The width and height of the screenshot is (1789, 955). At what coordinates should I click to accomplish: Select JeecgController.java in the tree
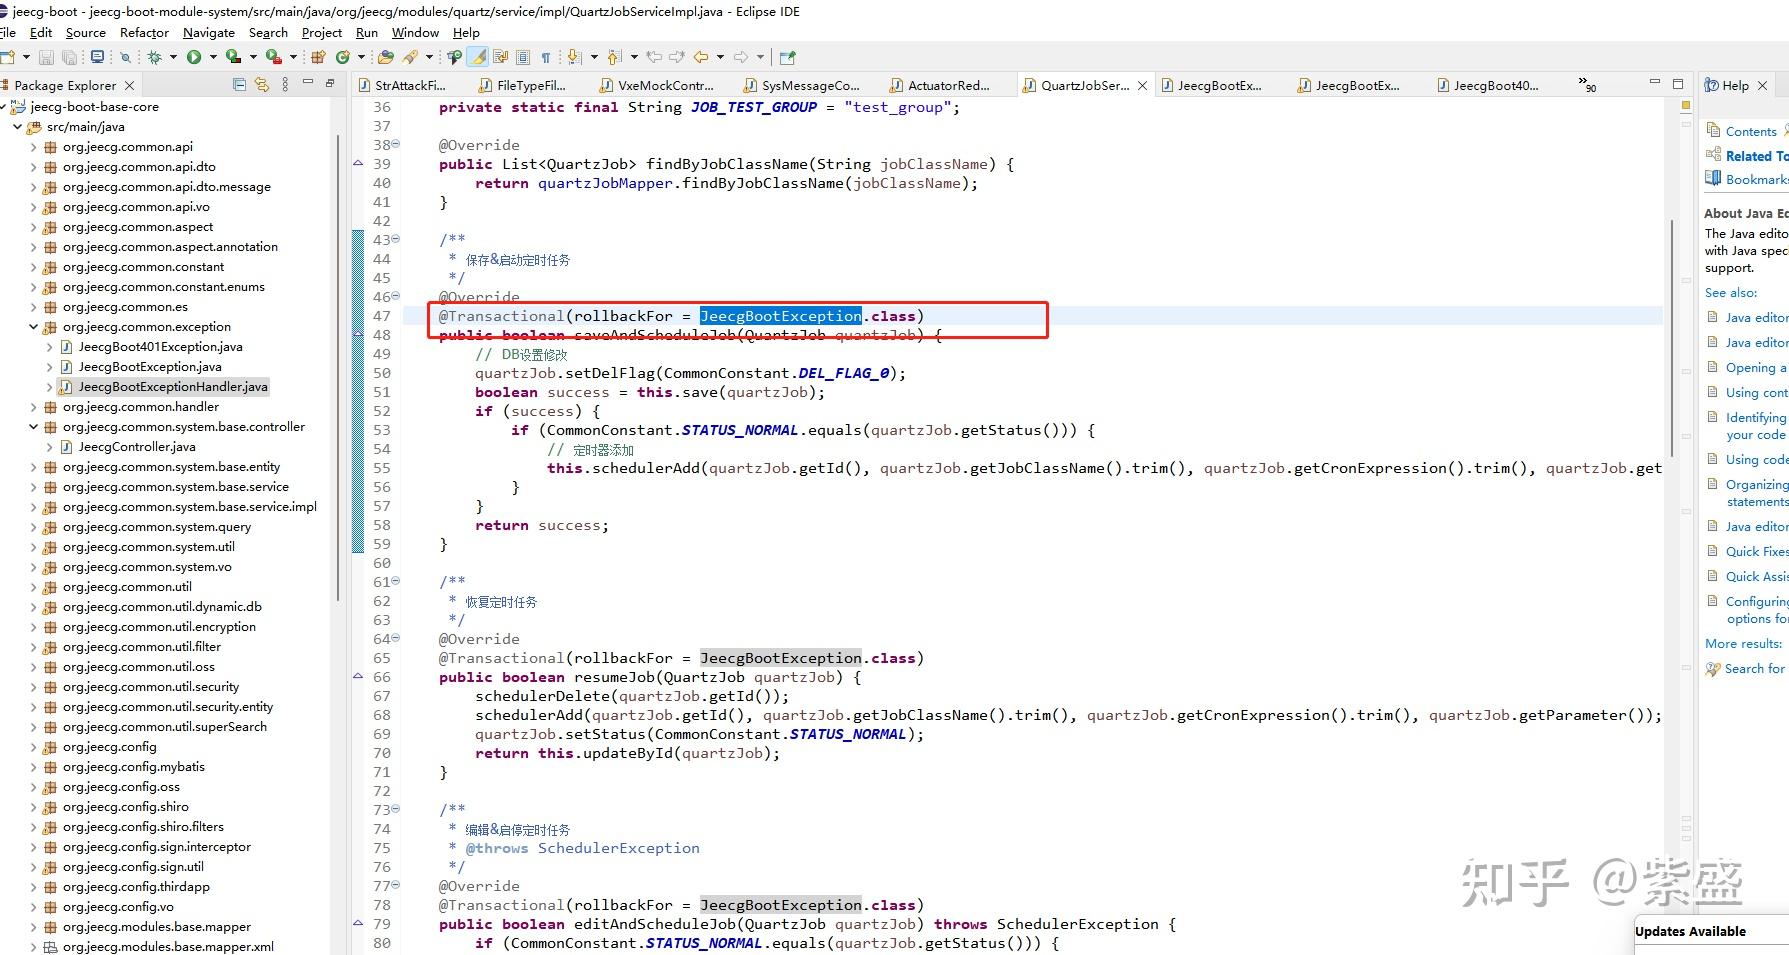(x=137, y=447)
